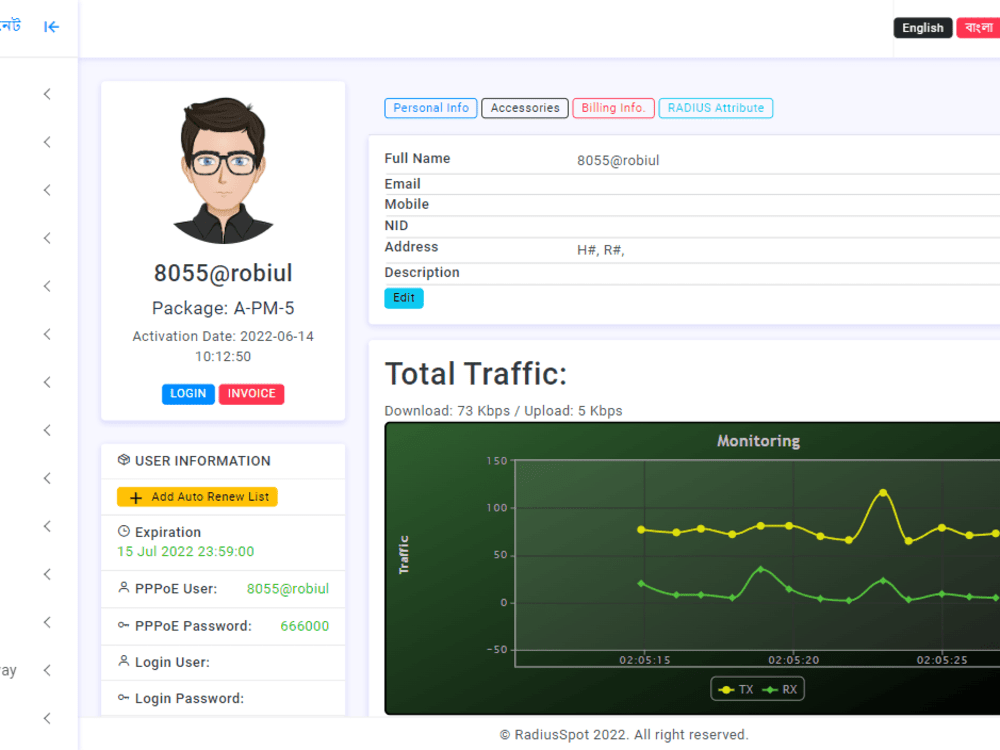Click the 150 y-axis label

pos(497,460)
